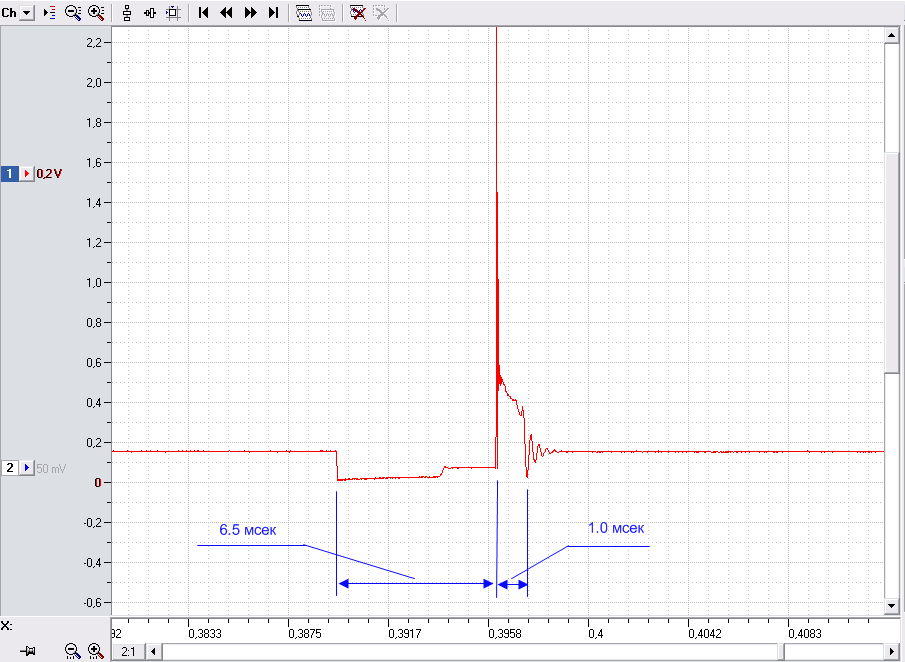
Task: Click the 2,2 voltage axis label
Action: pos(94,43)
